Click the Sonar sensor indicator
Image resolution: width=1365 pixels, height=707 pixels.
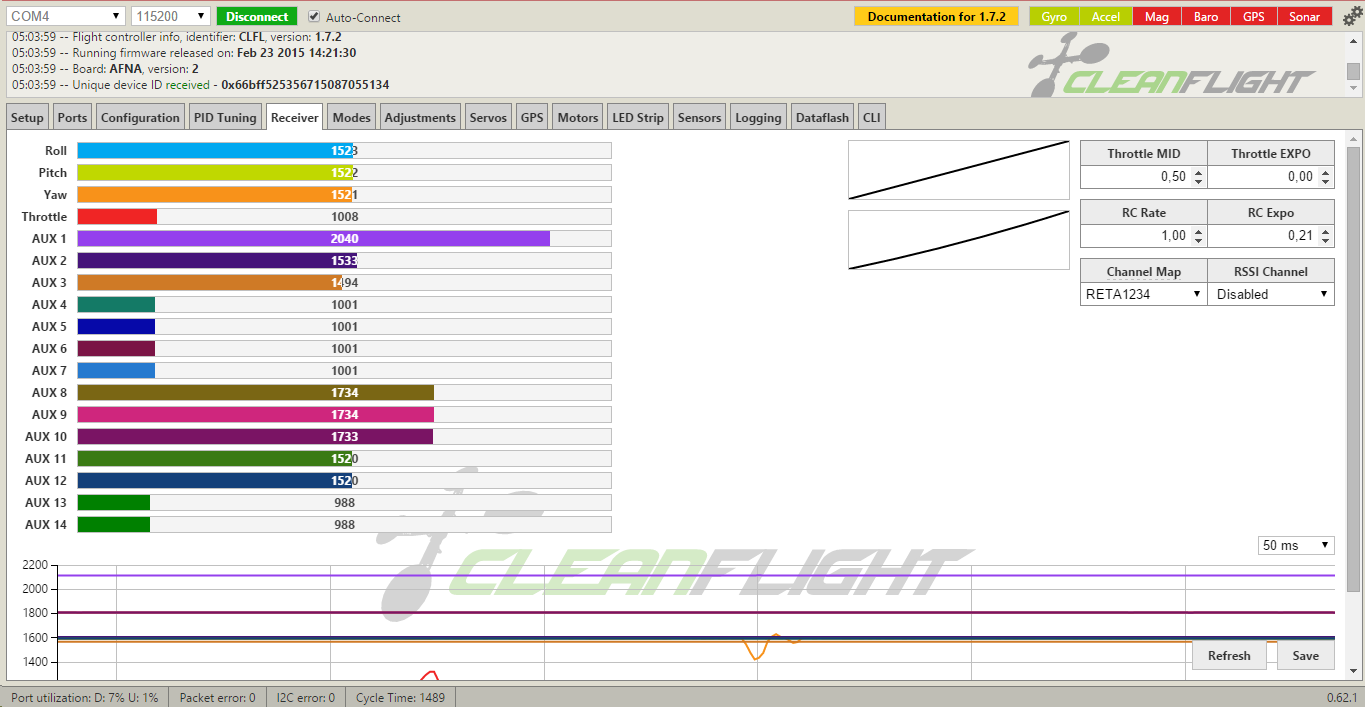(1304, 17)
